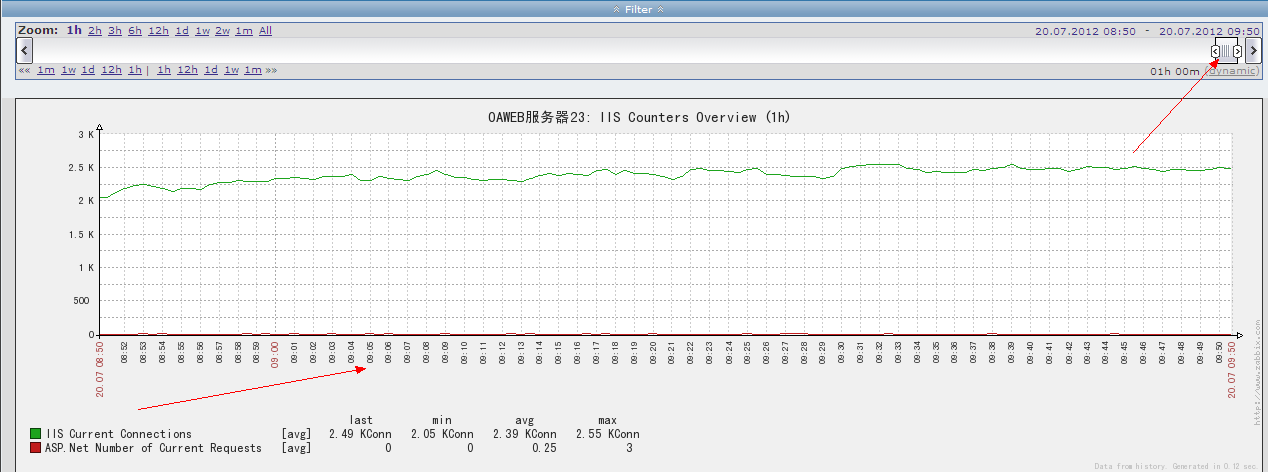Viewport: 1268px width, 472px height.
Task: Click the double-right arrows after the 1m link
Action: pyautogui.click(x=271, y=70)
